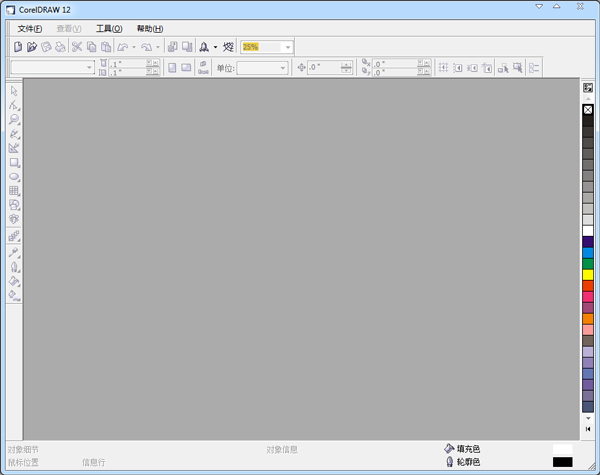Pick the yellow color swatch

tap(588, 274)
